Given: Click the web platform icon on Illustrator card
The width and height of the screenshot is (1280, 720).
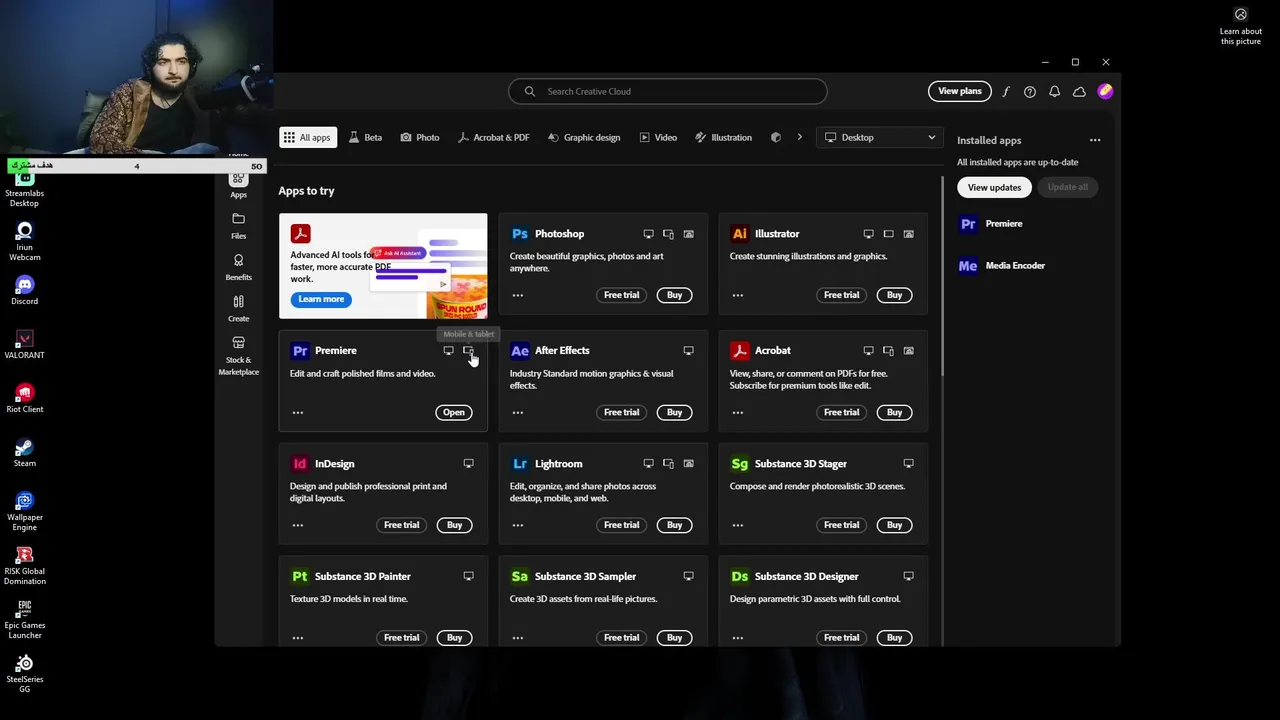Looking at the screenshot, I should tap(908, 234).
